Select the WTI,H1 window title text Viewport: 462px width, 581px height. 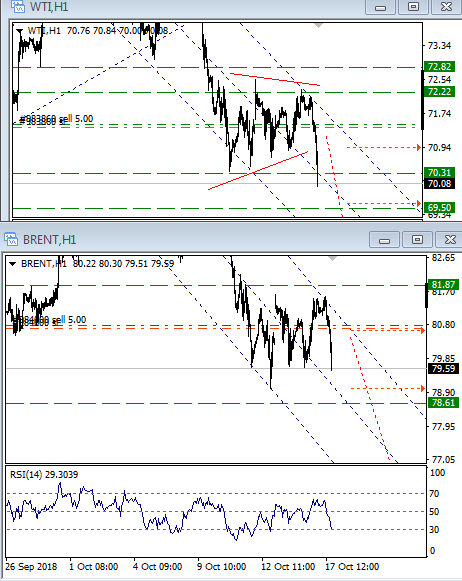49,6
